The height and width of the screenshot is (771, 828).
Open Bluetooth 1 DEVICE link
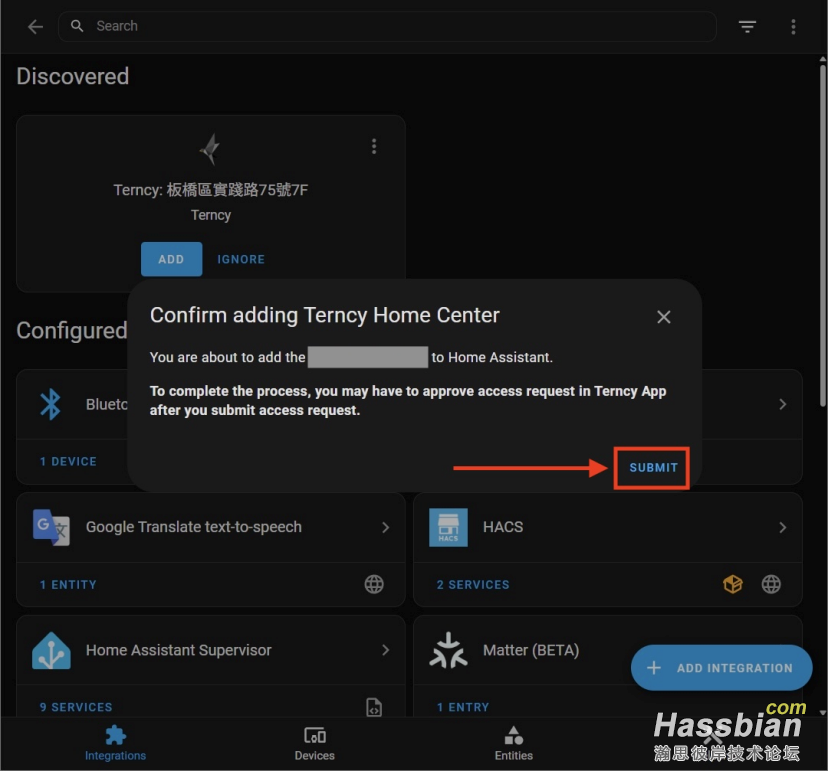69,462
